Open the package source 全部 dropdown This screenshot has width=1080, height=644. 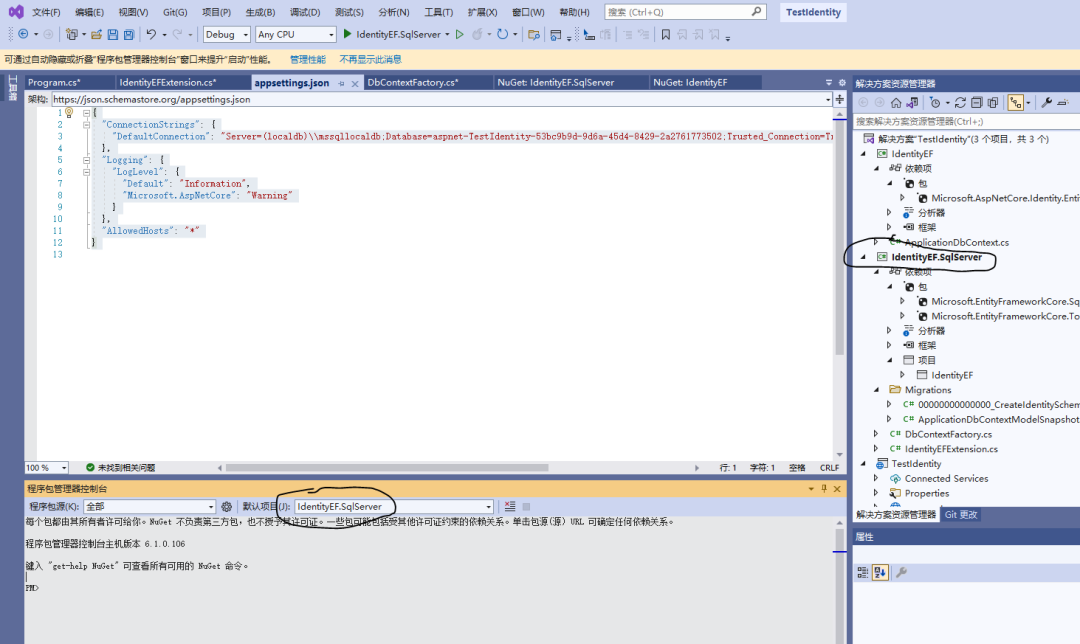tap(149, 506)
